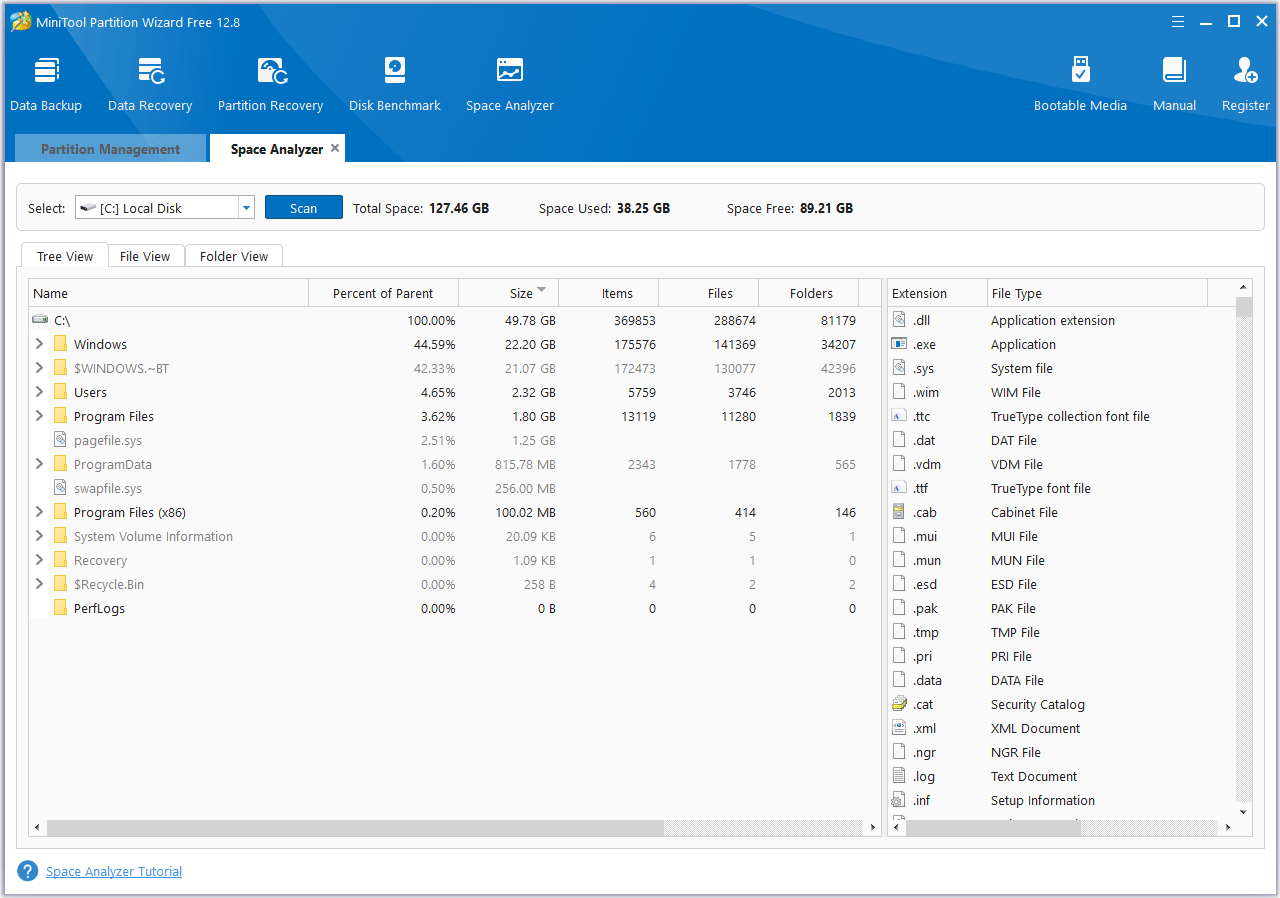Click the .cab cabinet file icon

899,512
